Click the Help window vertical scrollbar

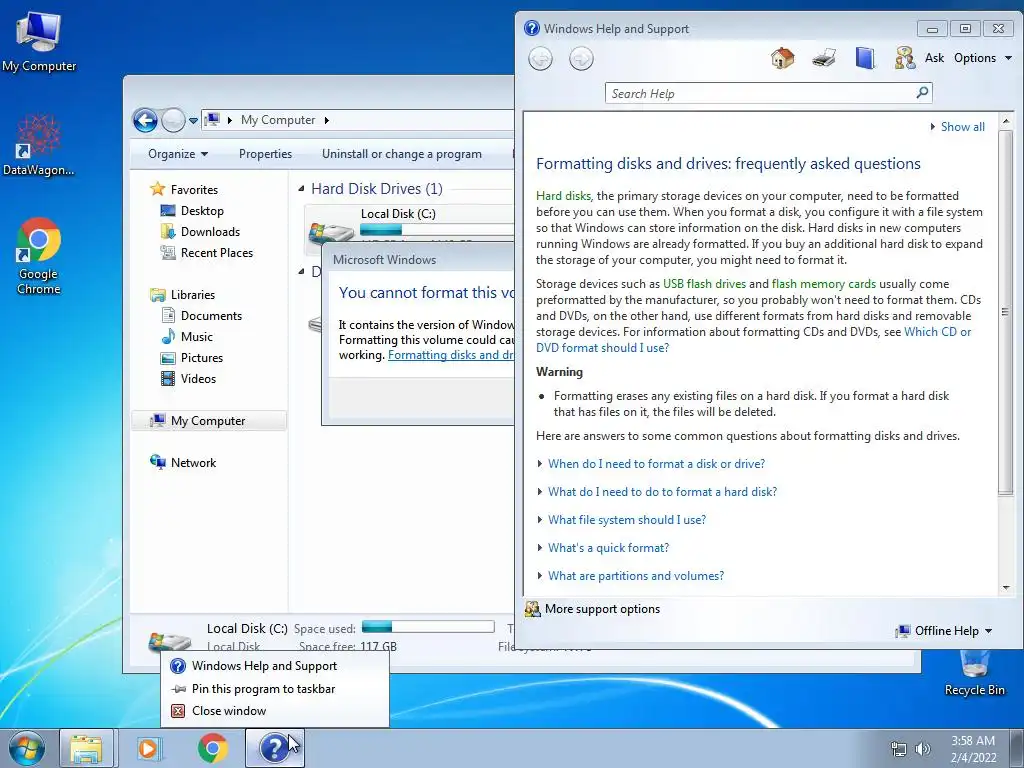pos(1006,312)
